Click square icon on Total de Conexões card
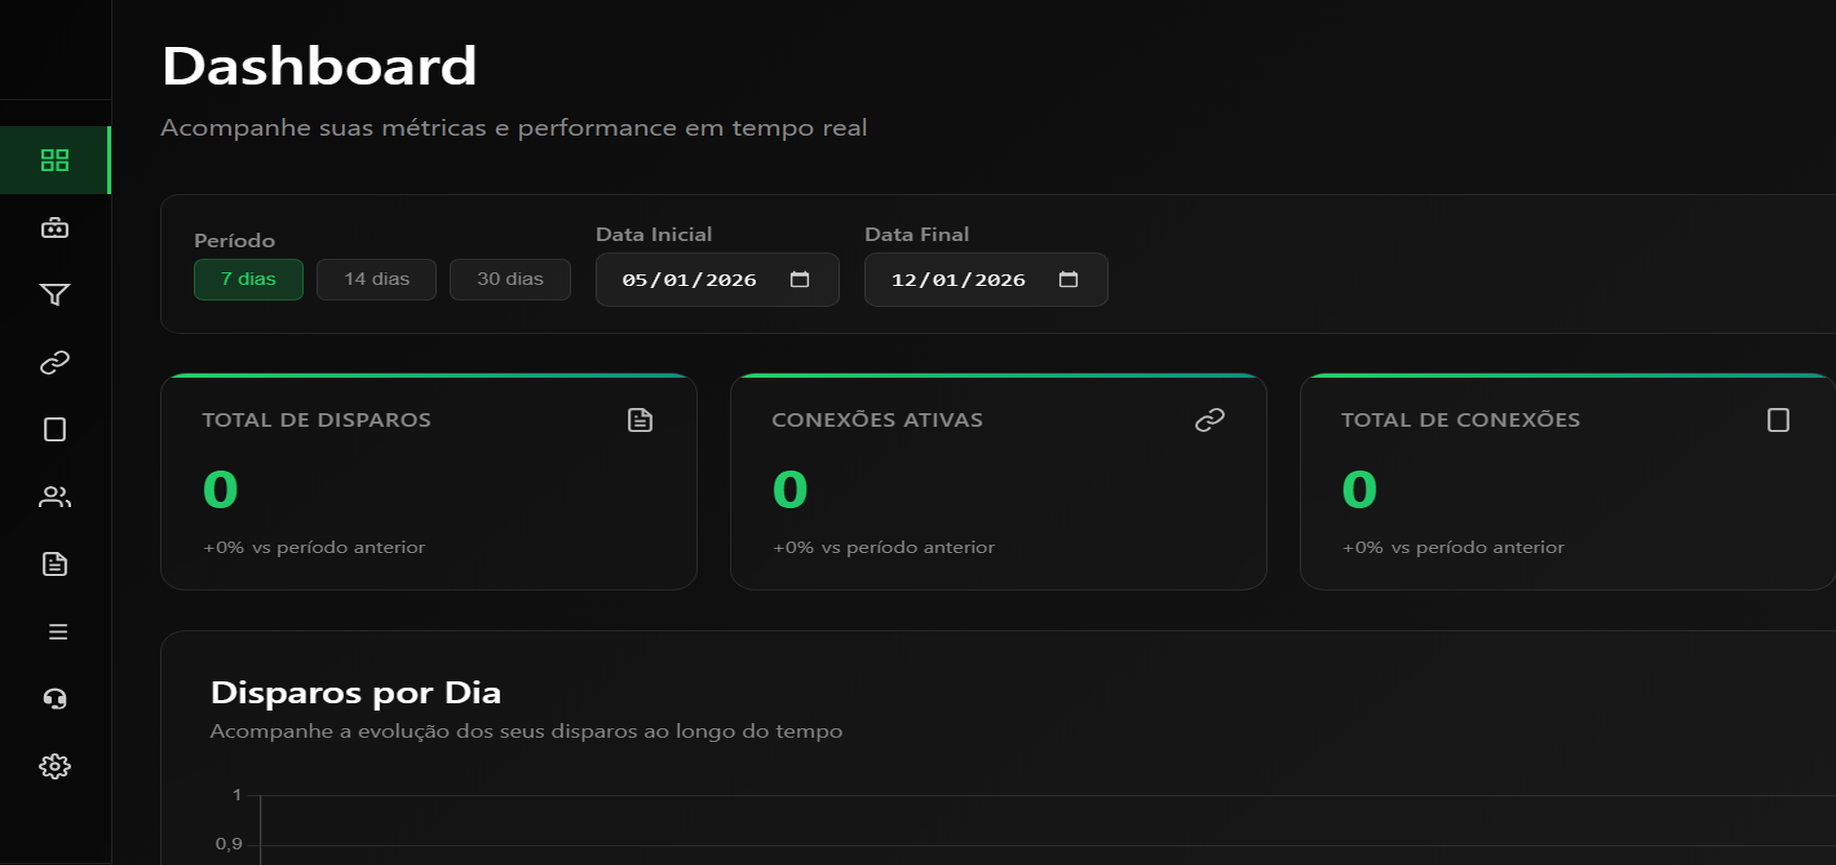The height and width of the screenshot is (865, 1836). click(1778, 420)
